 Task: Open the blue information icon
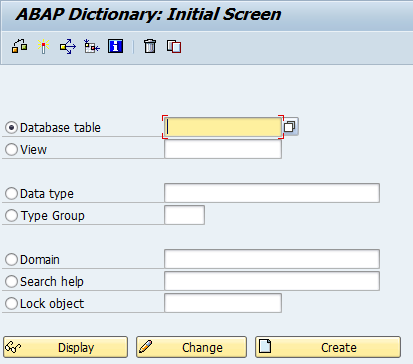115,46
